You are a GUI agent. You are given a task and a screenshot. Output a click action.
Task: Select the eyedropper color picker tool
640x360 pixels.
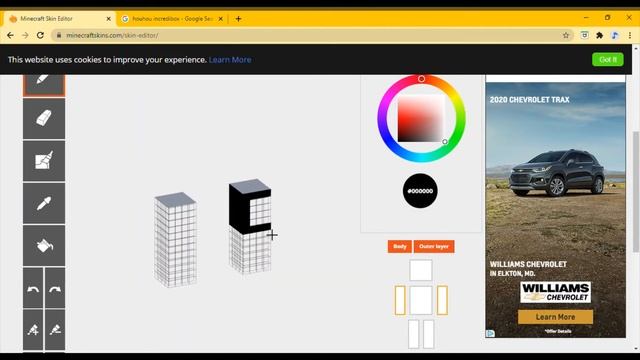coord(44,203)
